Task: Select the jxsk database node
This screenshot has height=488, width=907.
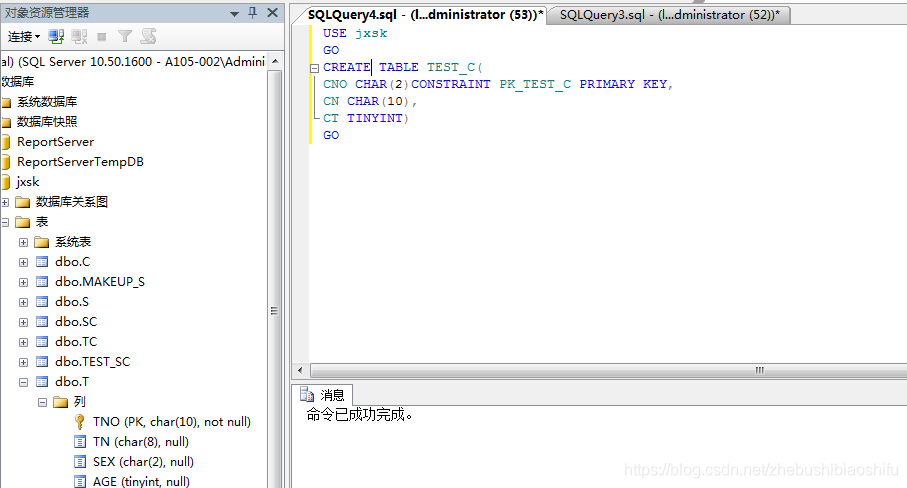Action: [28, 182]
